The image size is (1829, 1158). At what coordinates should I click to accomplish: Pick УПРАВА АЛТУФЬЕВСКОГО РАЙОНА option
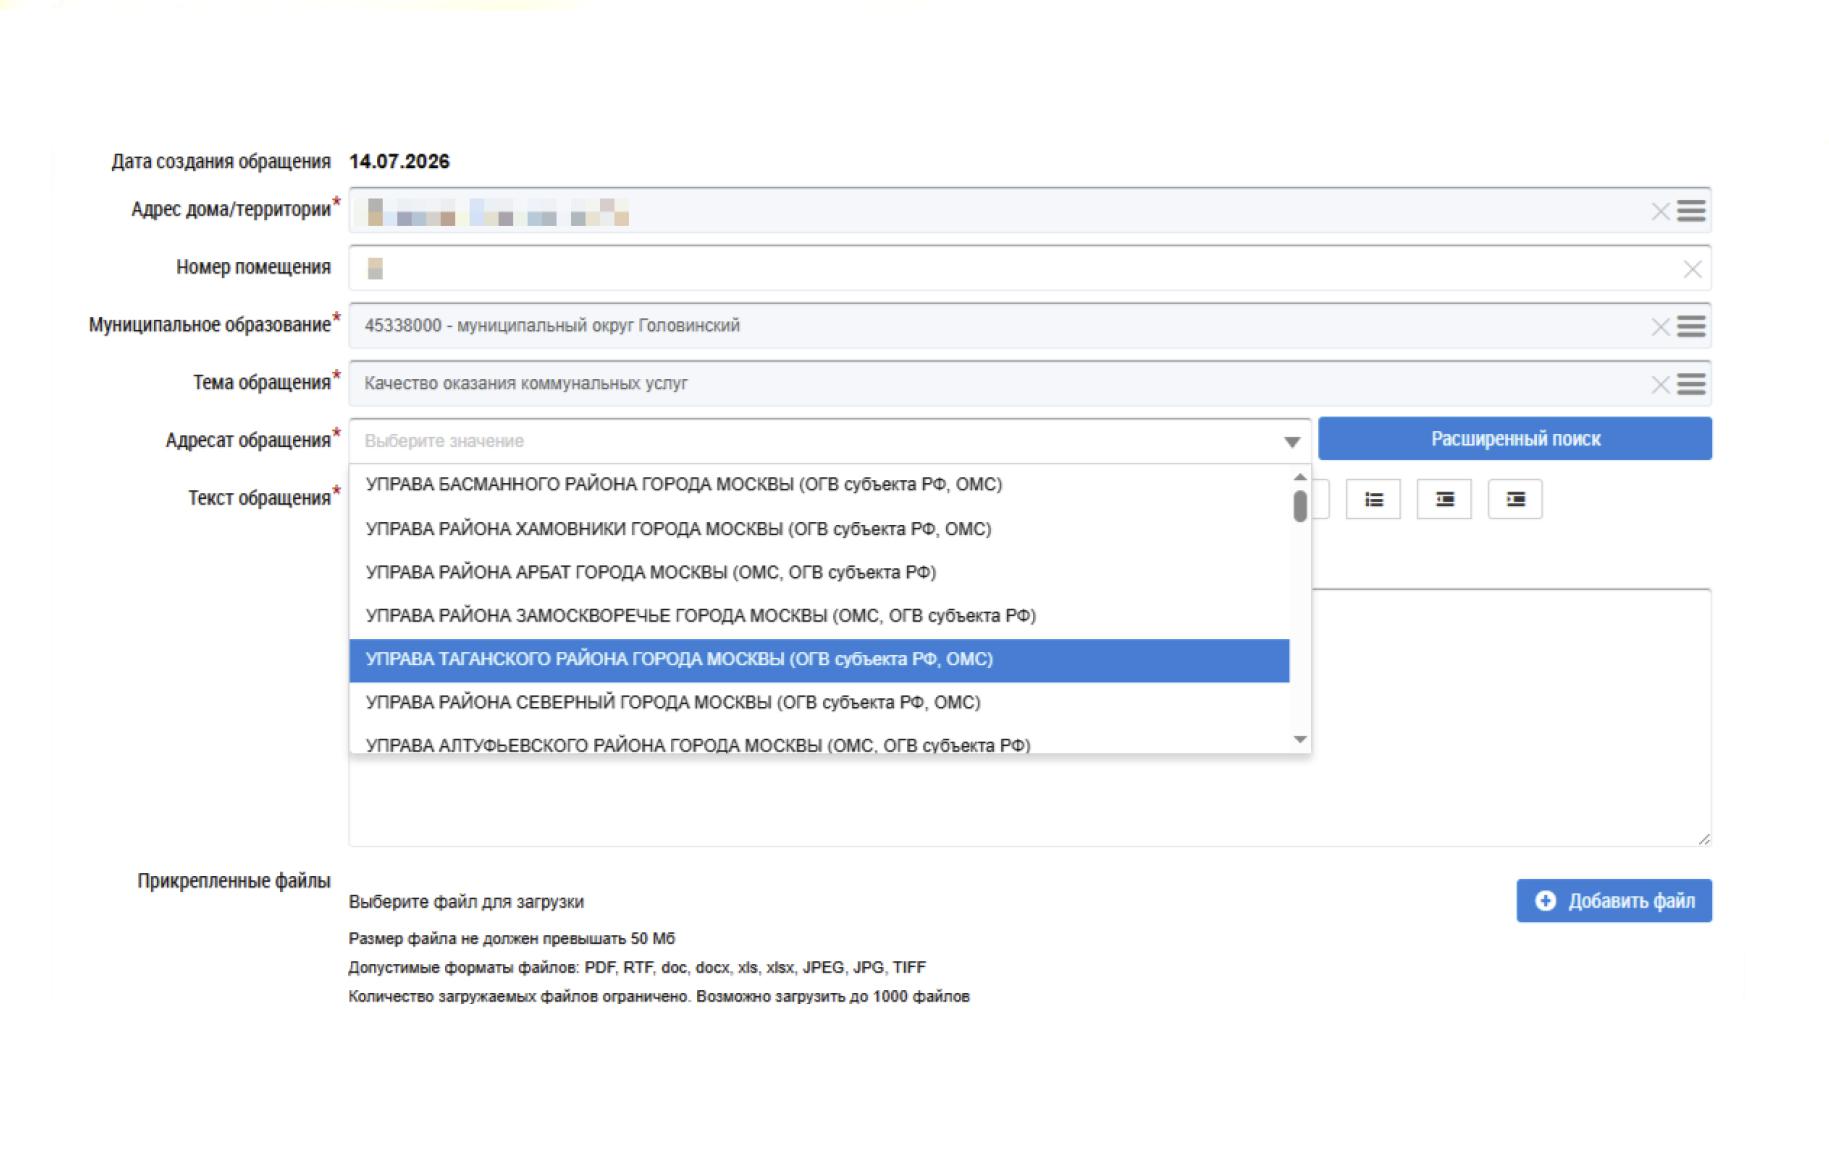click(819, 741)
